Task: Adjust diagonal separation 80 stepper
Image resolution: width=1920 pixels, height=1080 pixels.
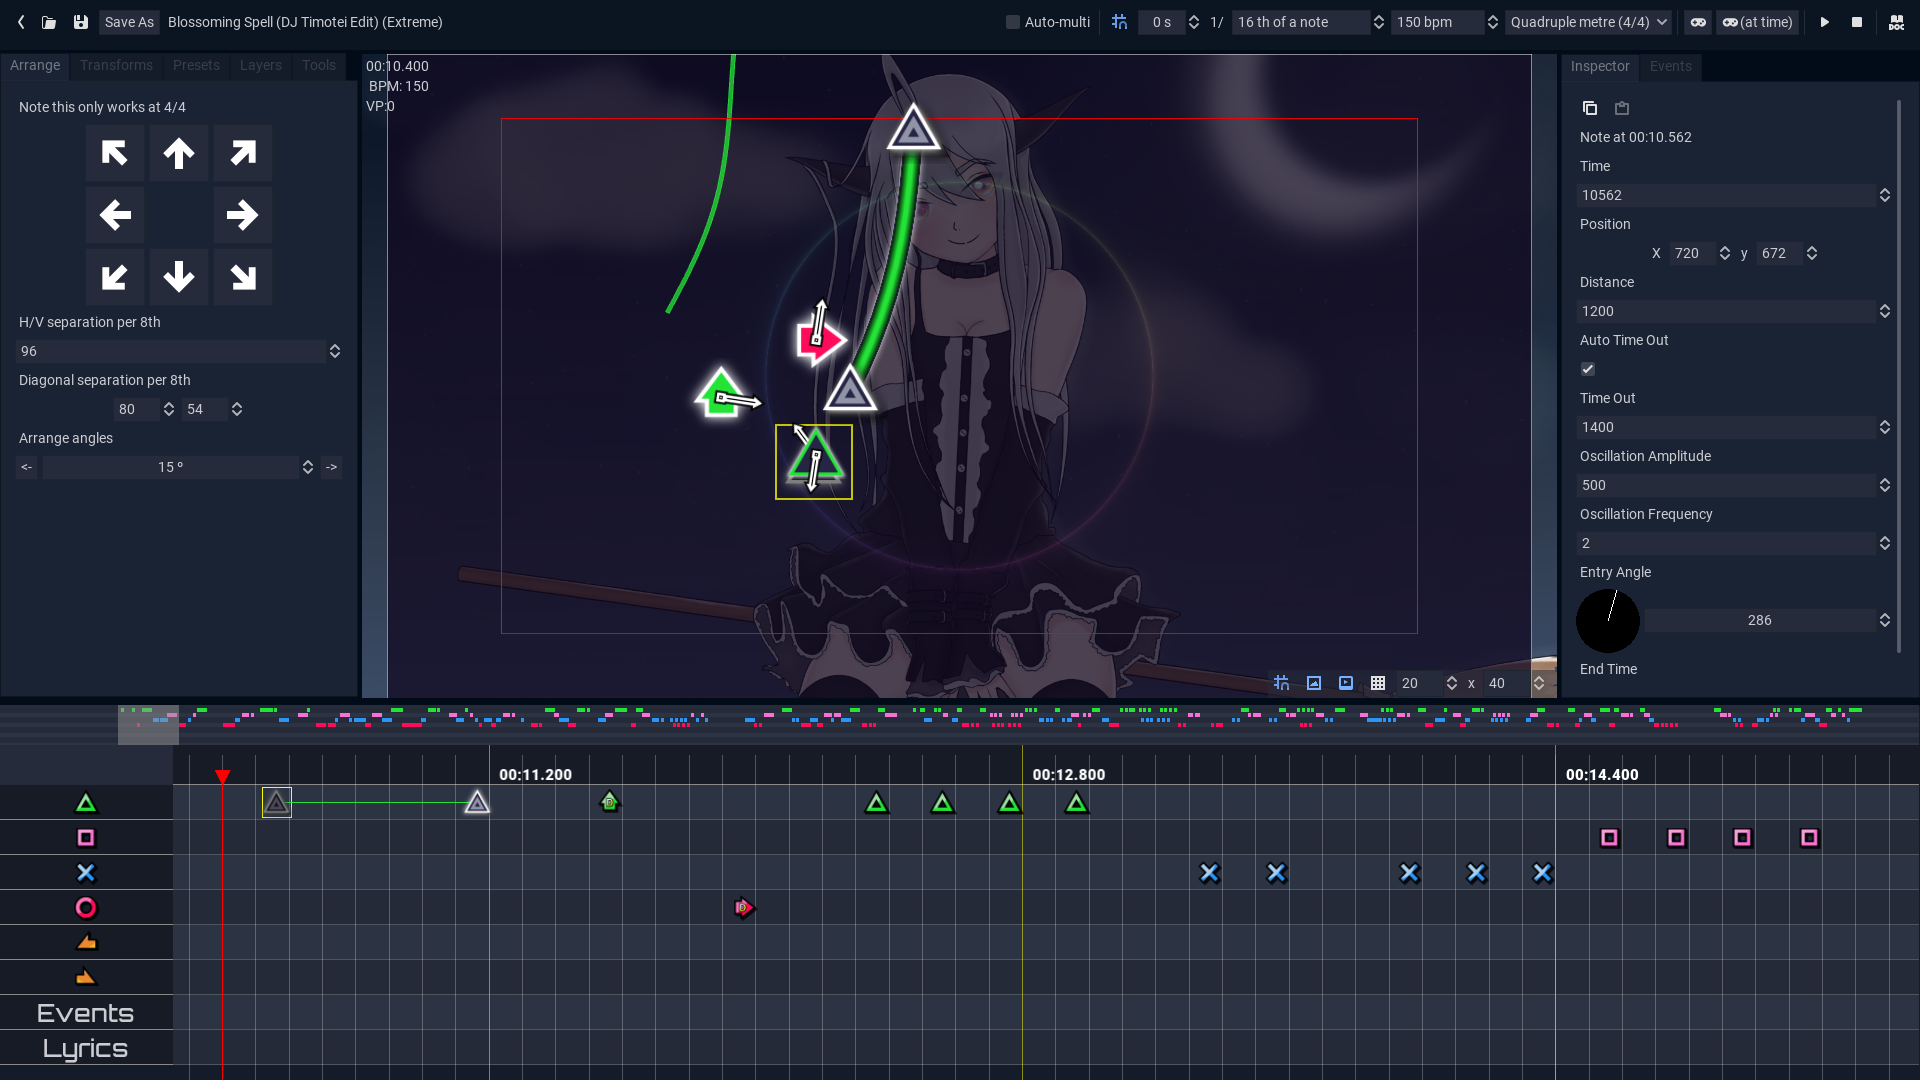Action: click(x=169, y=409)
